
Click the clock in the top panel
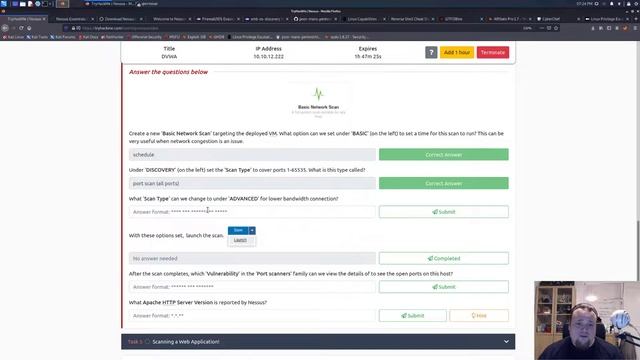(x=584, y=4)
